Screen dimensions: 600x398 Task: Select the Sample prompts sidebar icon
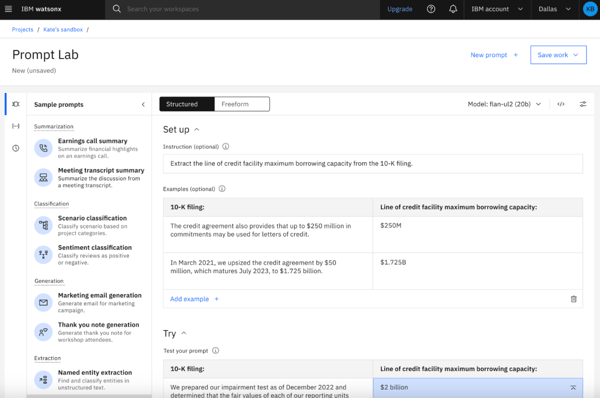(x=16, y=104)
